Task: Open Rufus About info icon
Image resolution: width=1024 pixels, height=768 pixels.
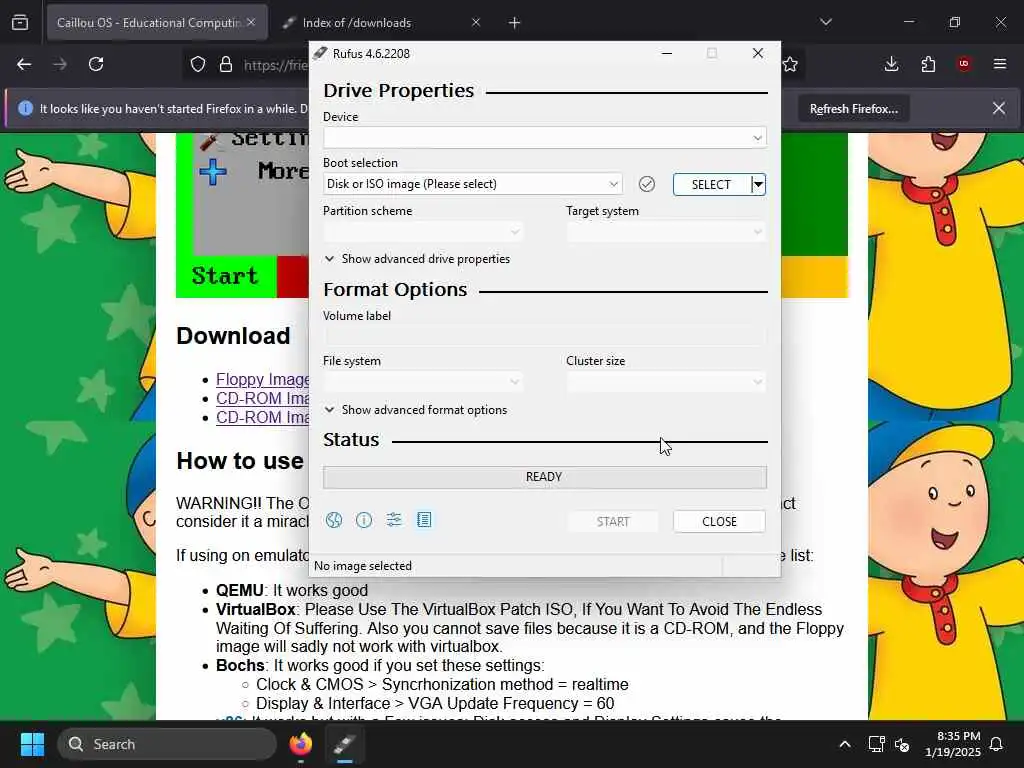Action: pos(364,520)
